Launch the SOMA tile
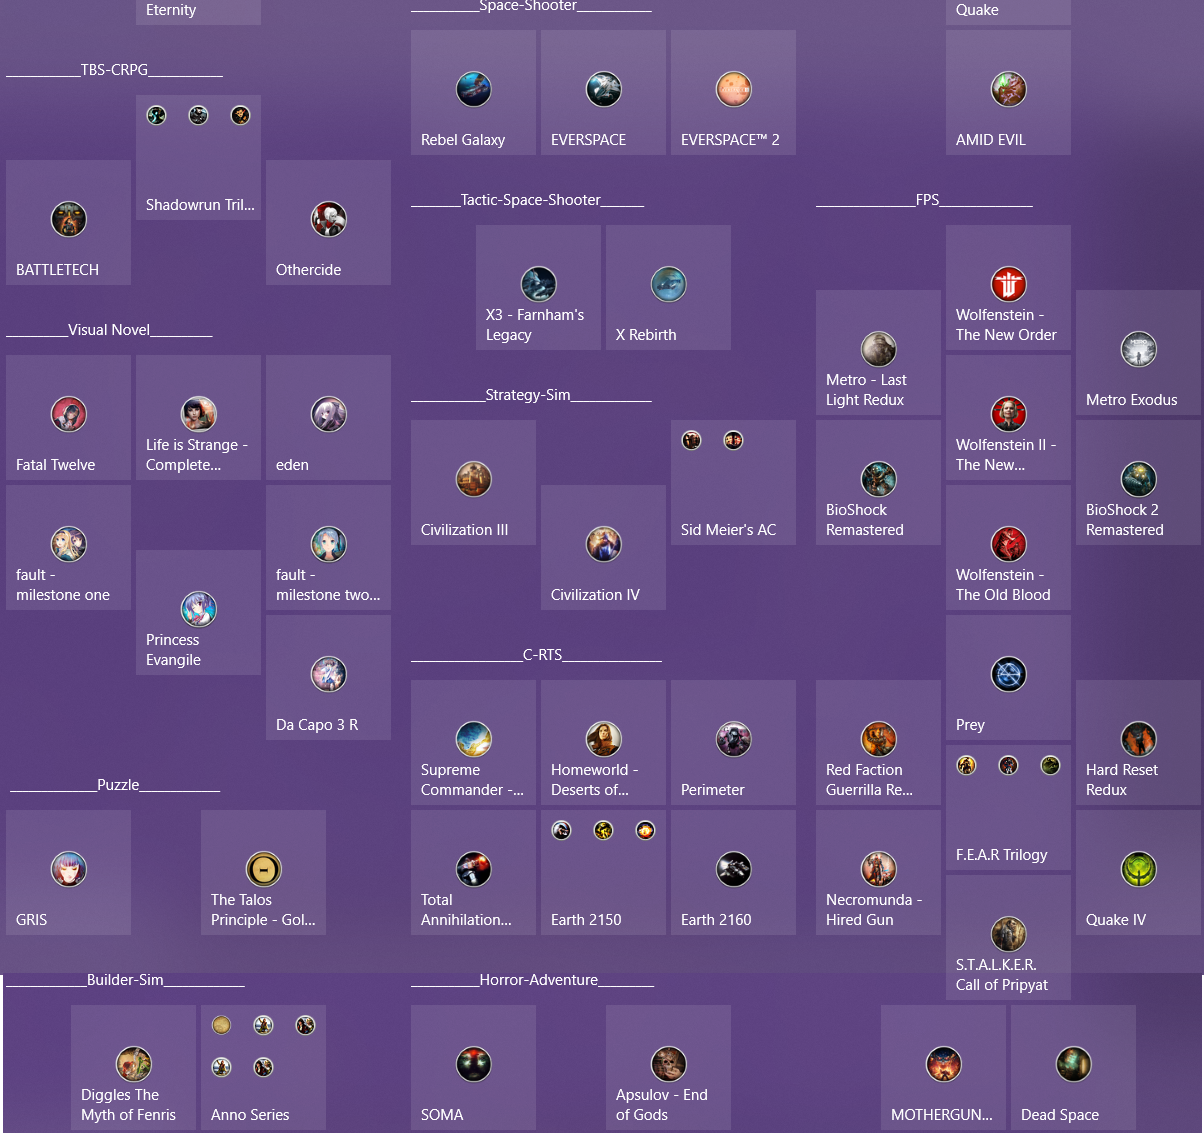The image size is (1204, 1134). (473, 1067)
